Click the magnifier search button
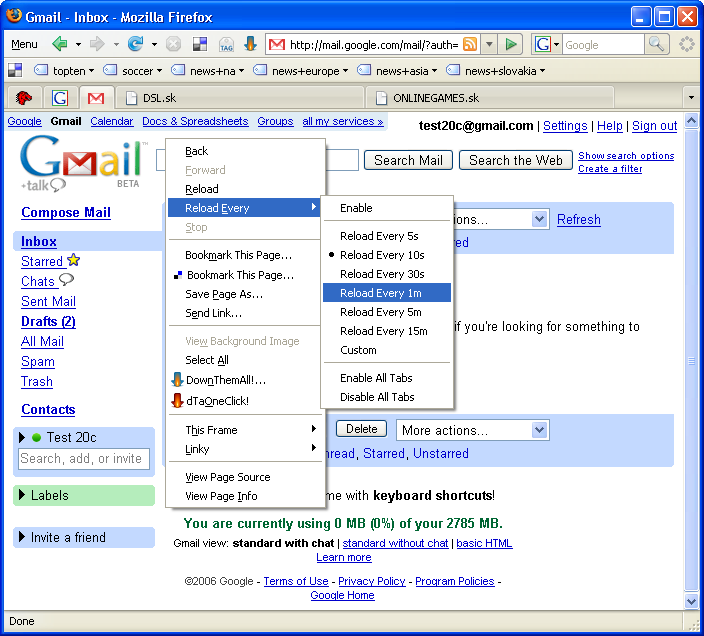This screenshot has height=636, width=704. pyautogui.click(x=656, y=44)
